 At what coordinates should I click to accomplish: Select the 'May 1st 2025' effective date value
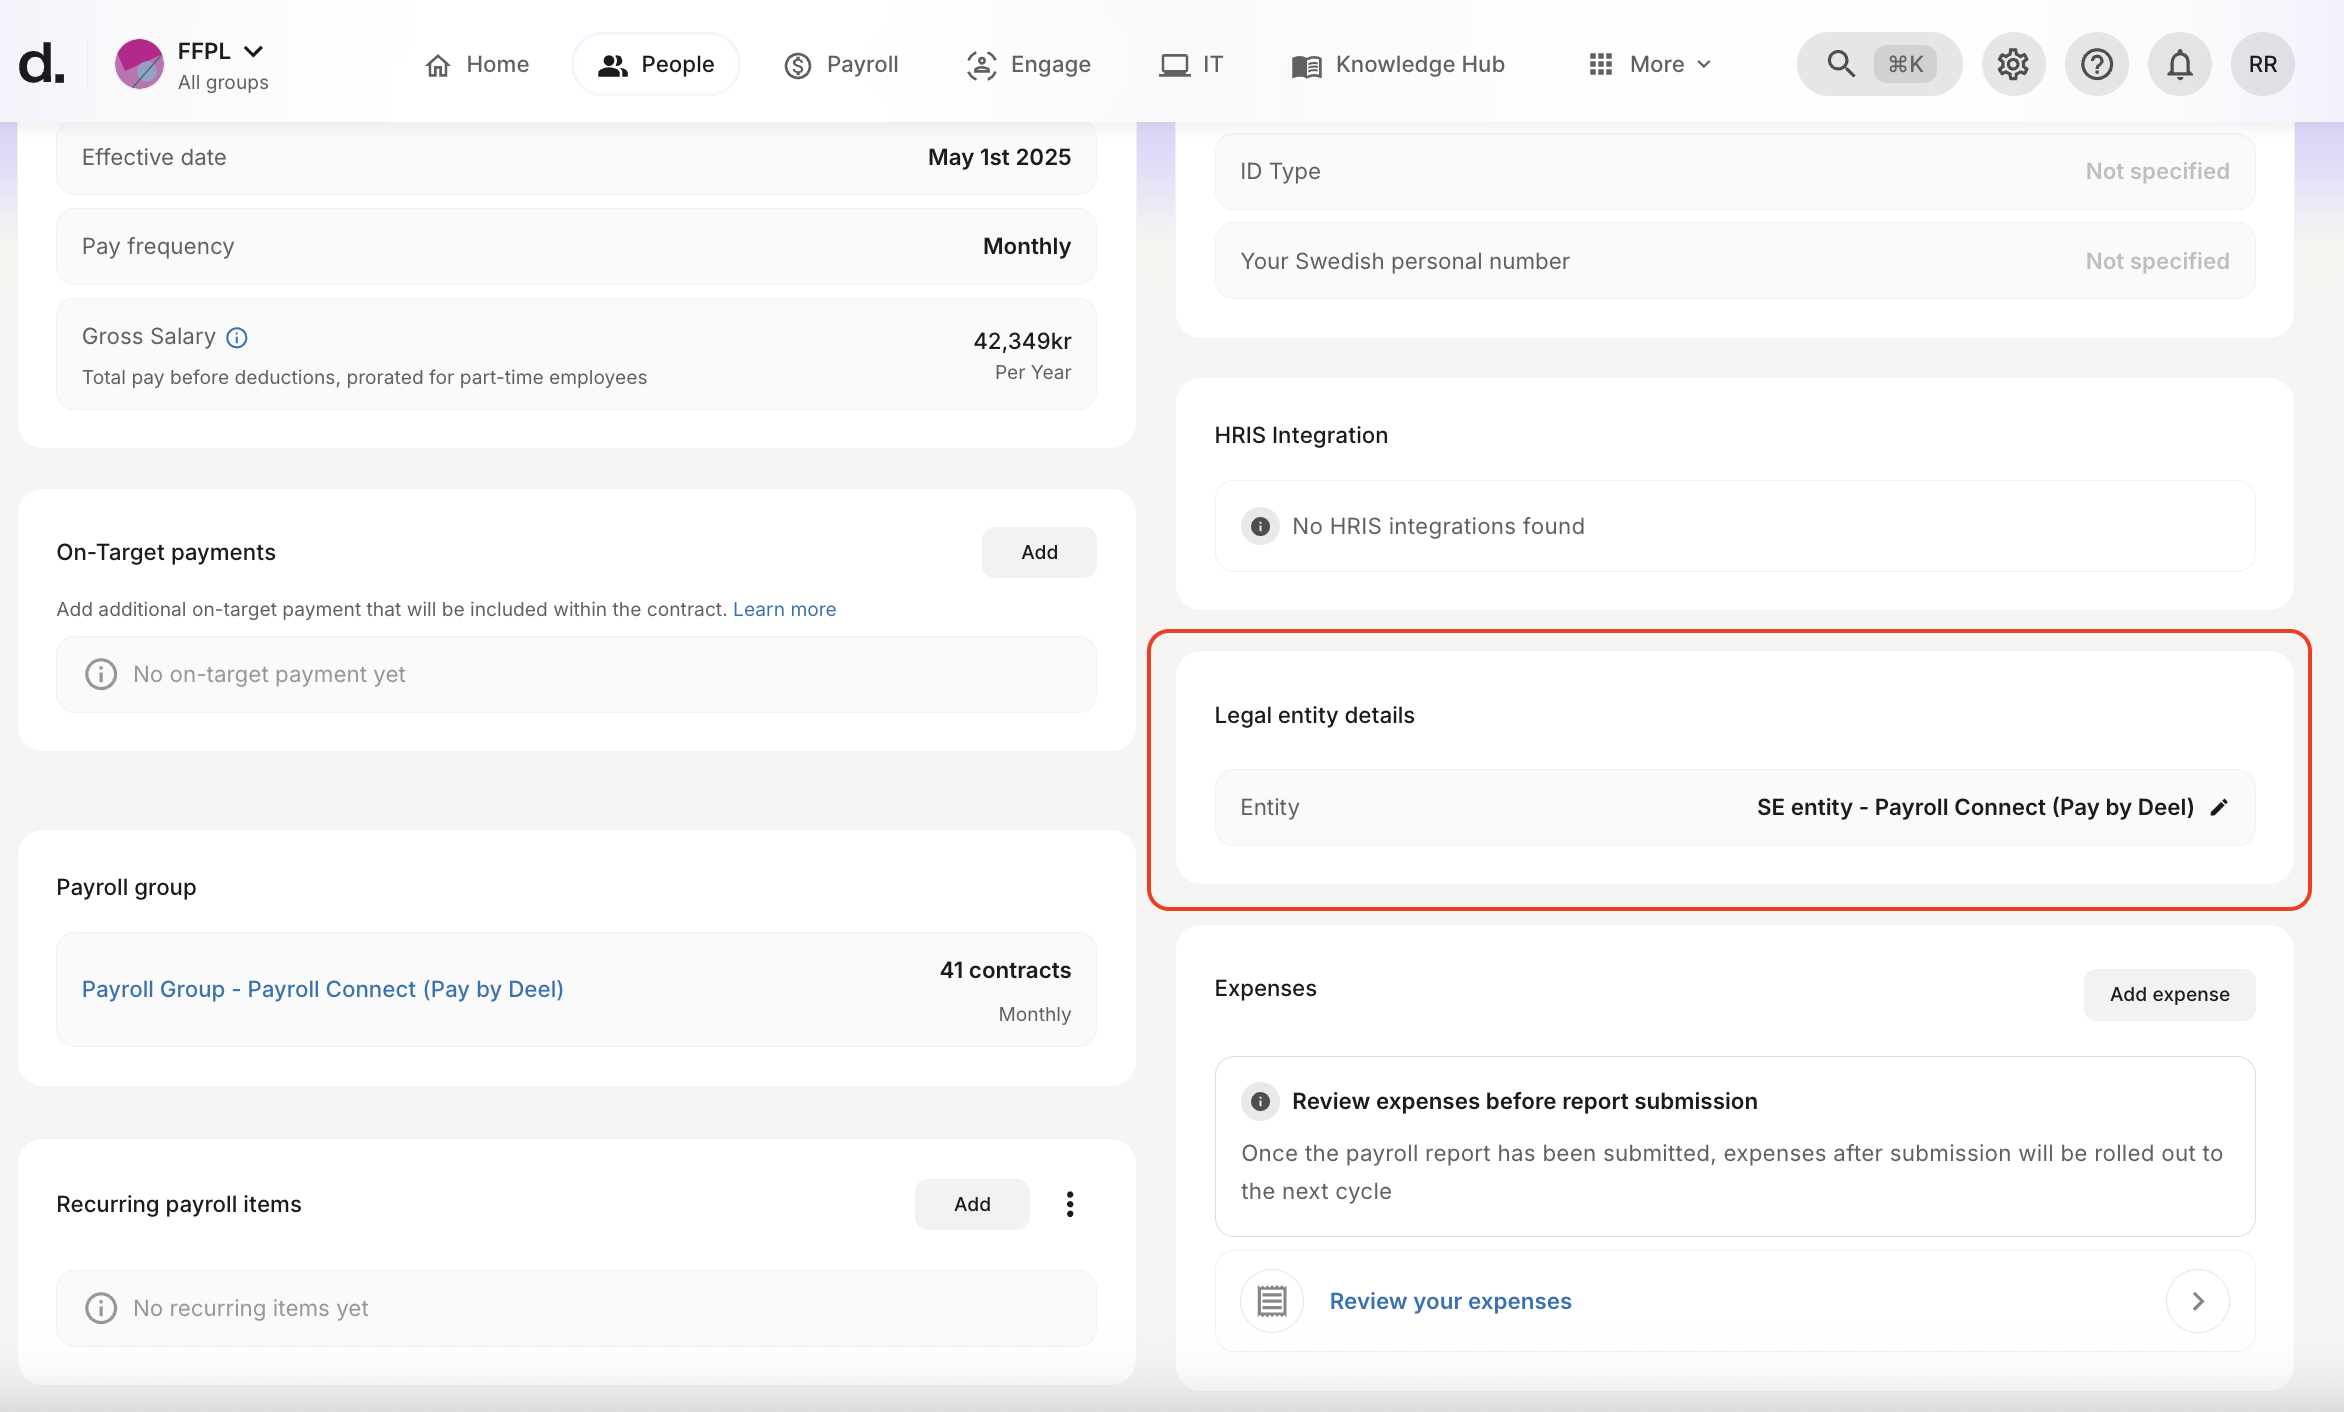click(999, 157)
